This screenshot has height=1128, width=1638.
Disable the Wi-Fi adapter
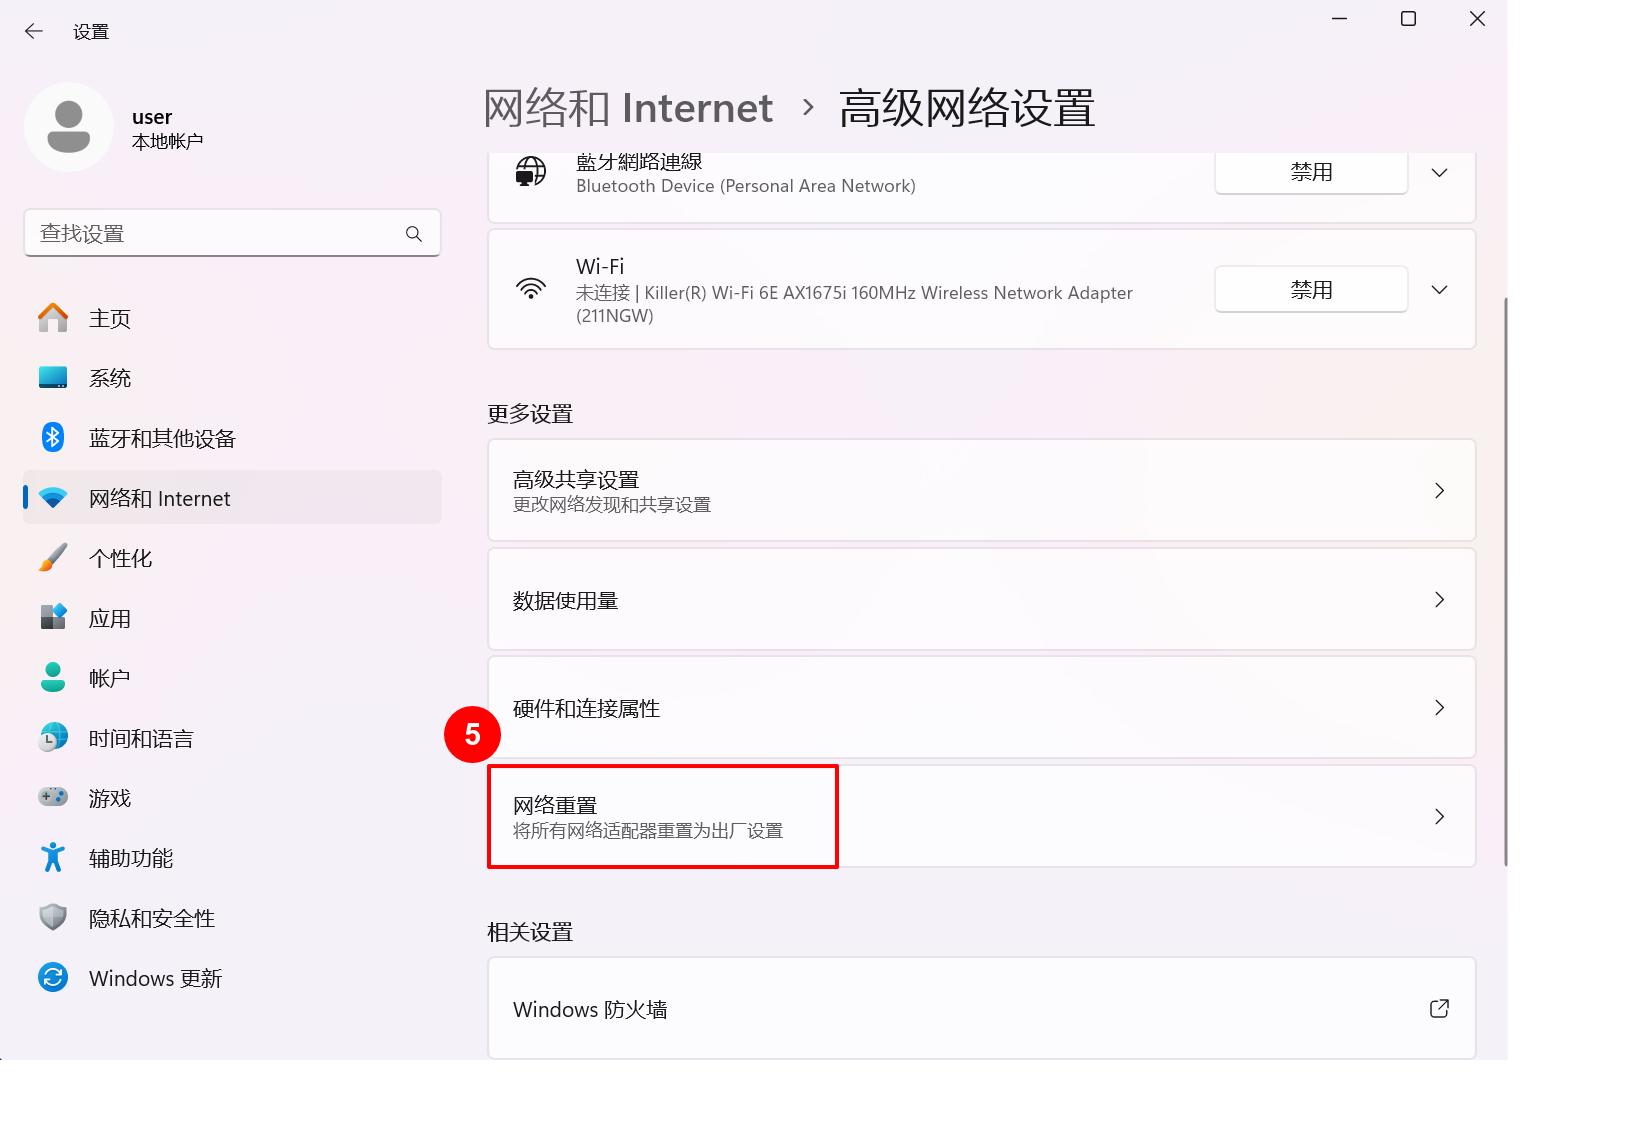click(1310, 289)
